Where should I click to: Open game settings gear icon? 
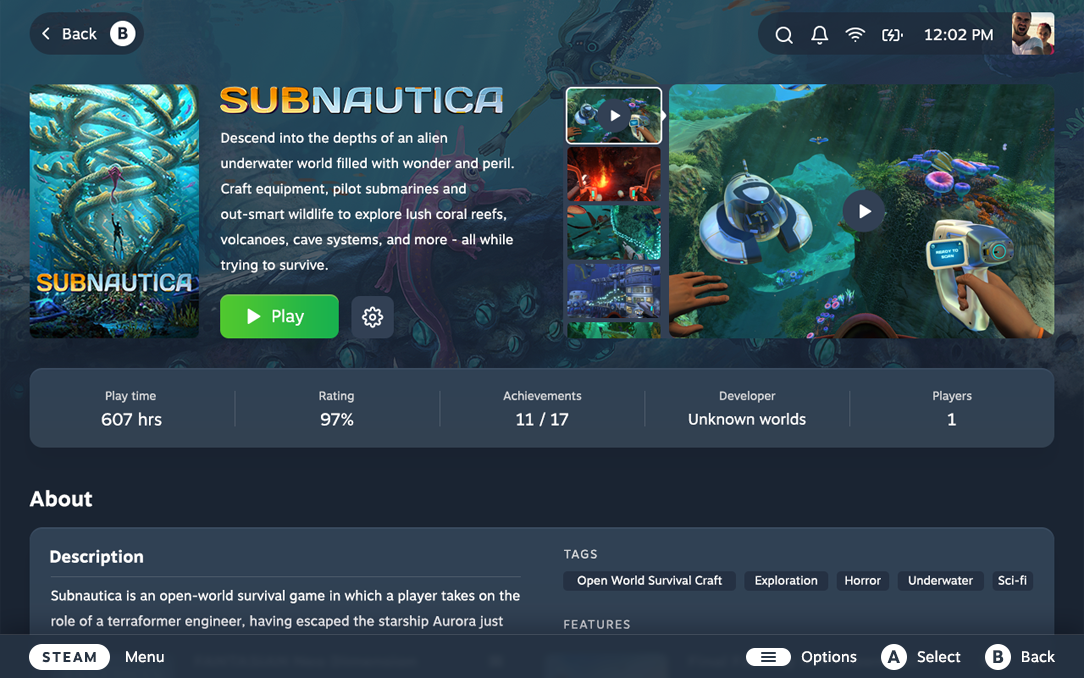pos(373,317)
